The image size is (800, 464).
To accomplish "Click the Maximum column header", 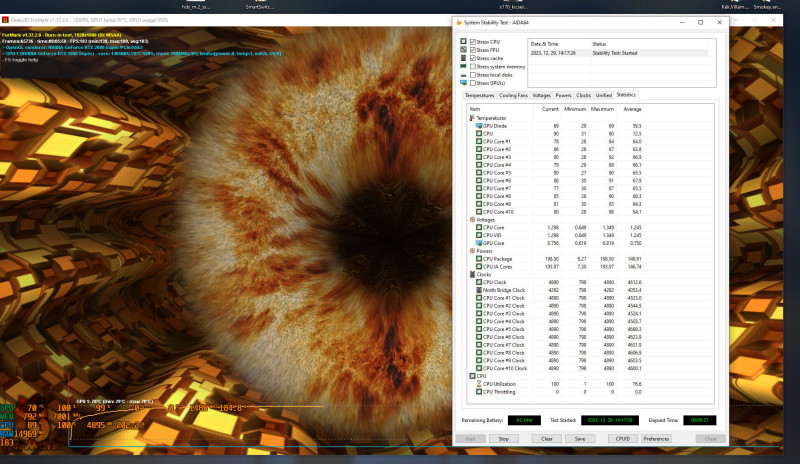I will [602, 109].
